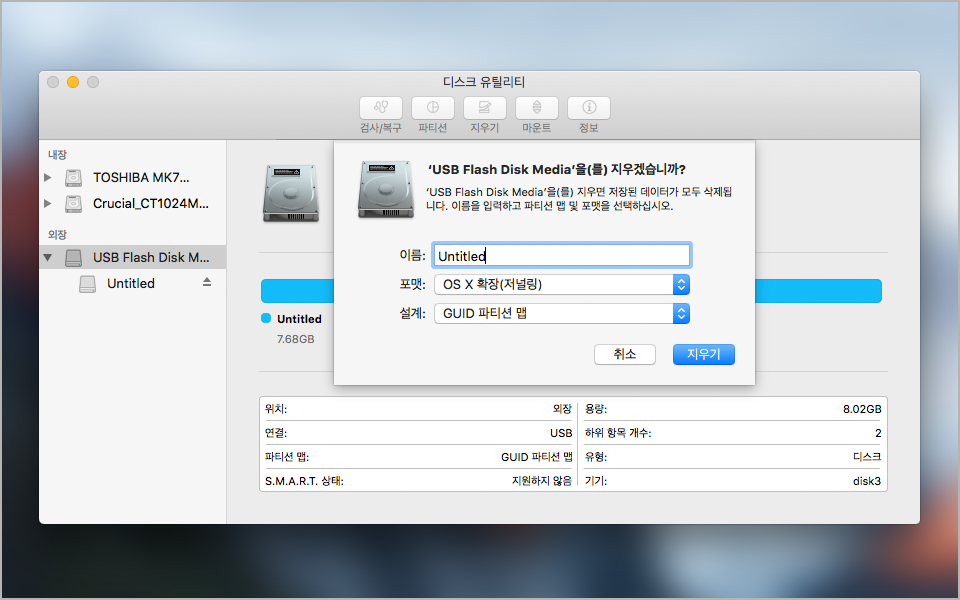Click the Erase (지우기) toolbar icon
The height and width of the screenshot is (600, 960).
[x=484, y=108]
